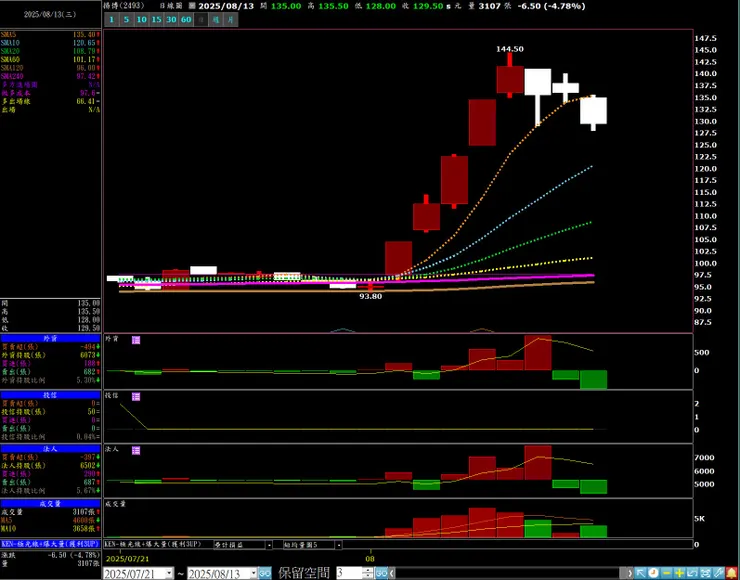Click the red alert bell icon
Viewport: 740px width, 580px height.
(732, 573)
